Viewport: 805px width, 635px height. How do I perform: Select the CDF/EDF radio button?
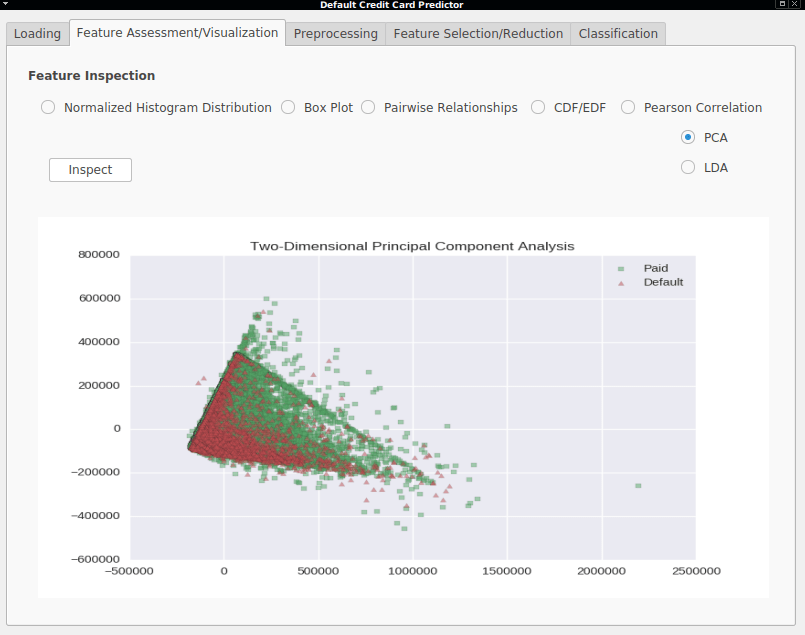pos(538,107)
